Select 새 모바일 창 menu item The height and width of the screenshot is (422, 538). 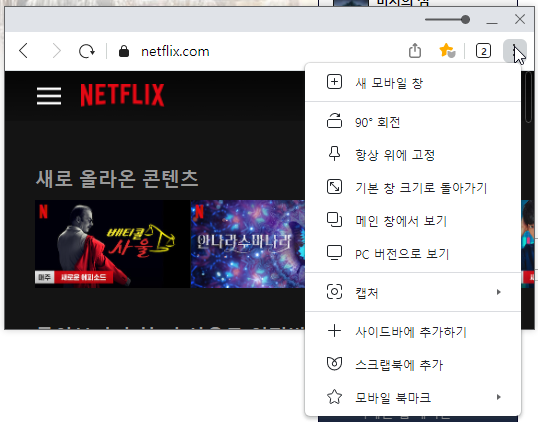pyautogui.click(x=413, y=83)
